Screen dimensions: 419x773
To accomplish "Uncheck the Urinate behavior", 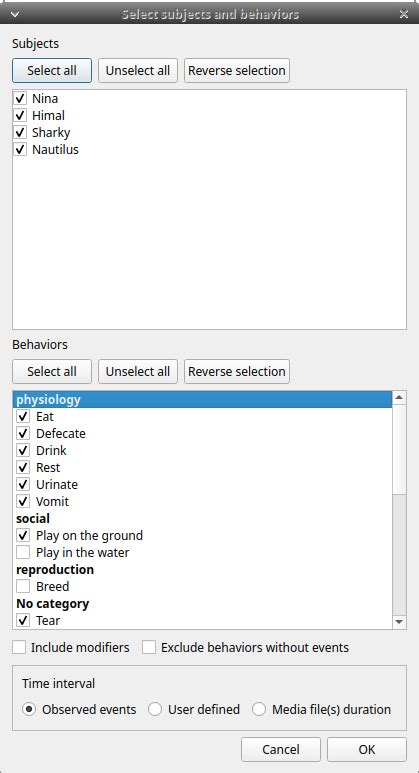I will [x=23, y=485].
